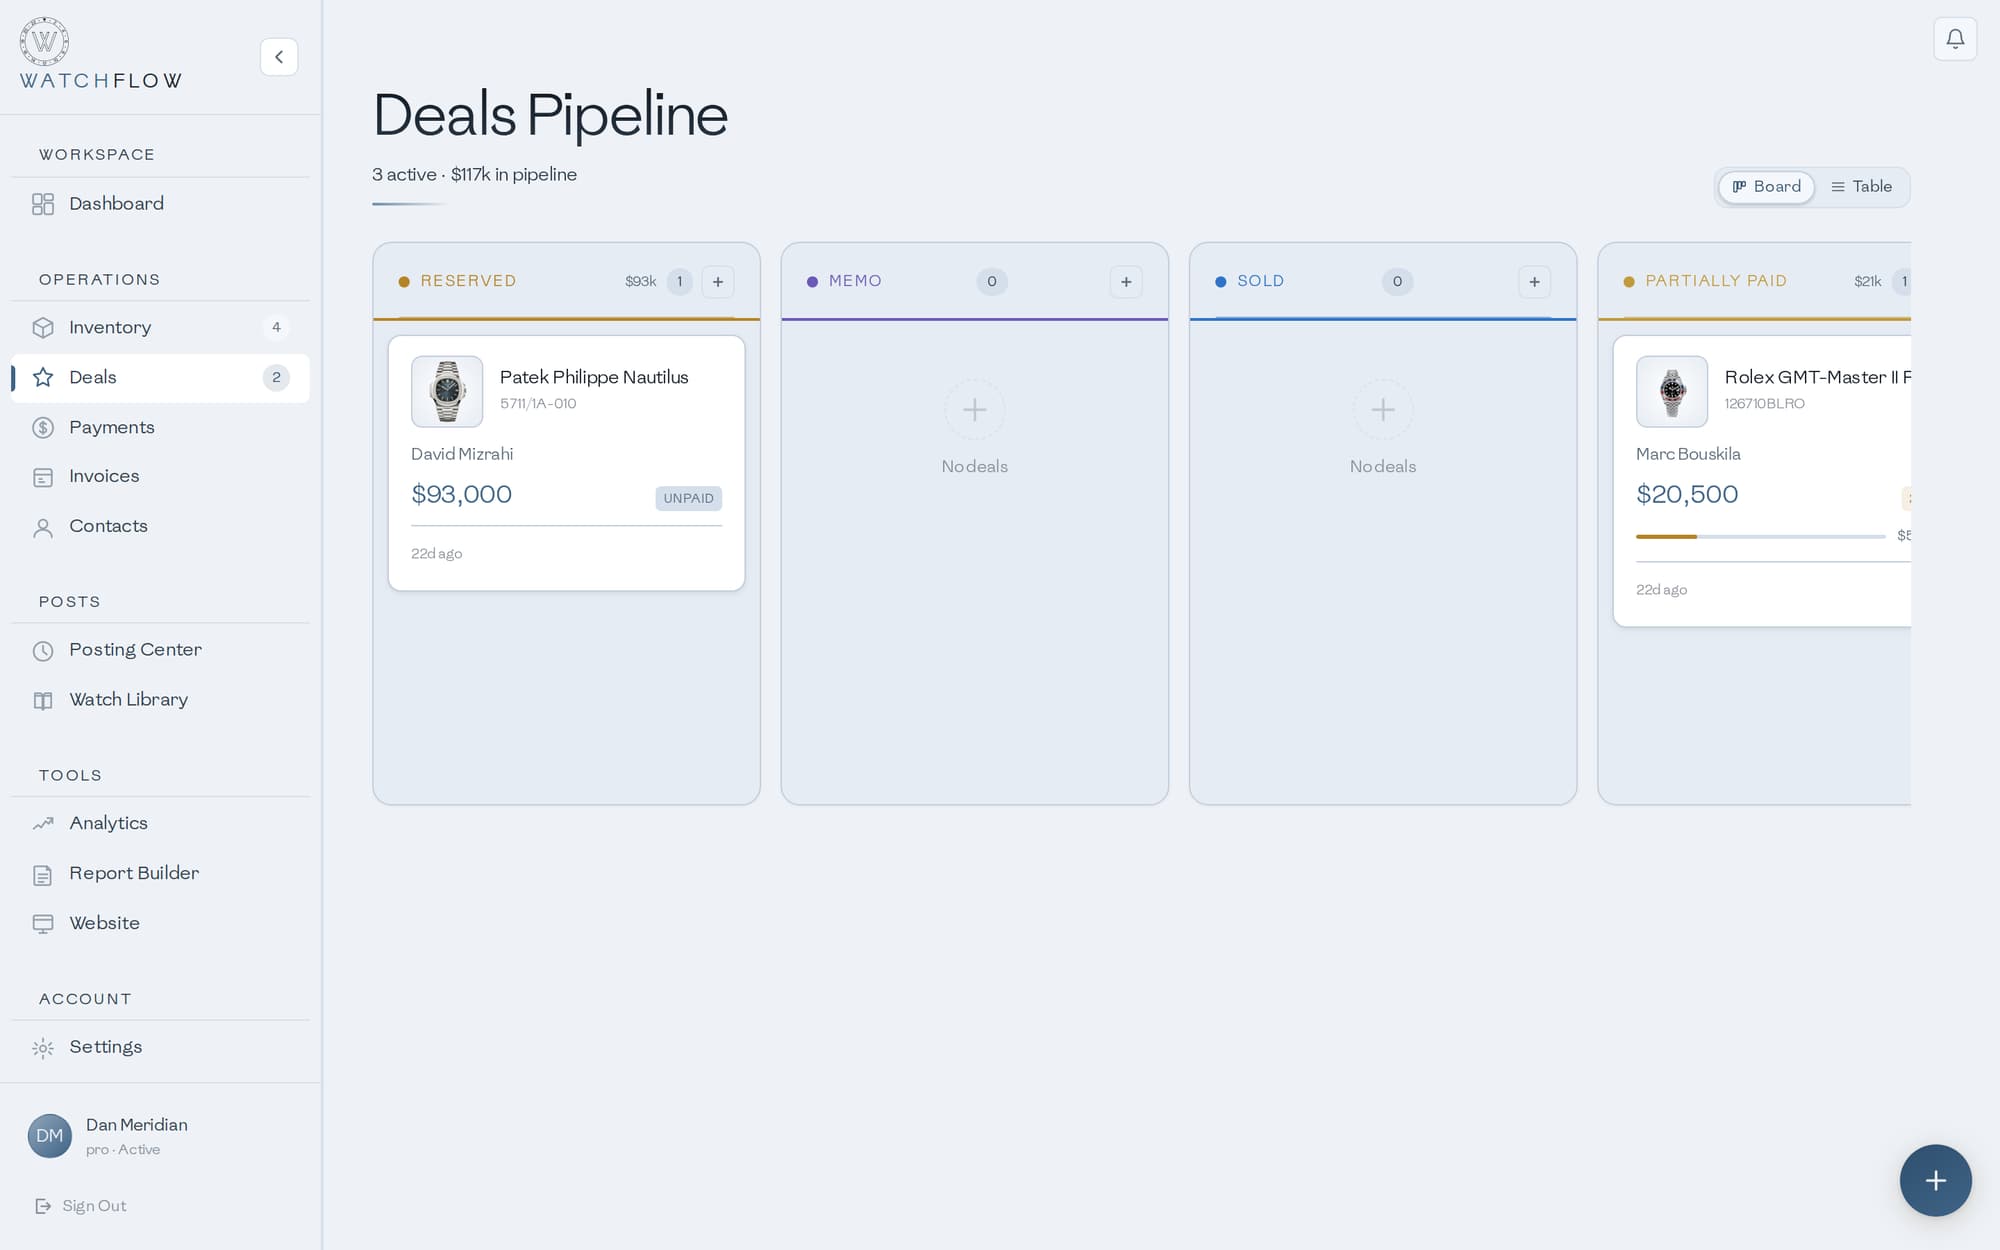Screen dimensions: 2000x1250
Task: Click the MEMO column title
Action: 855,281
